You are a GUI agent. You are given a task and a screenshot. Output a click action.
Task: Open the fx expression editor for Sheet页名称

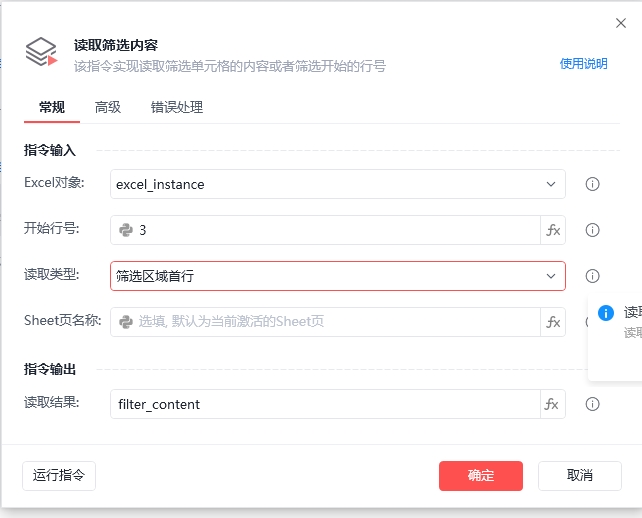pos(553,322)
